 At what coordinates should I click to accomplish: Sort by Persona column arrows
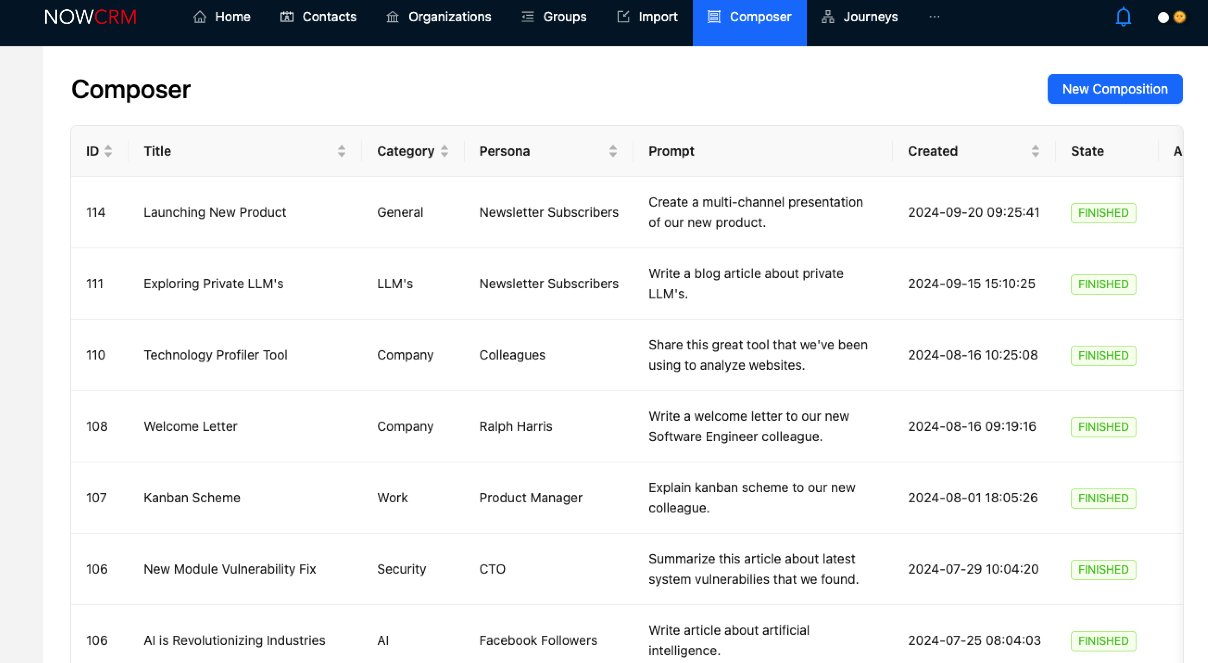613,151
